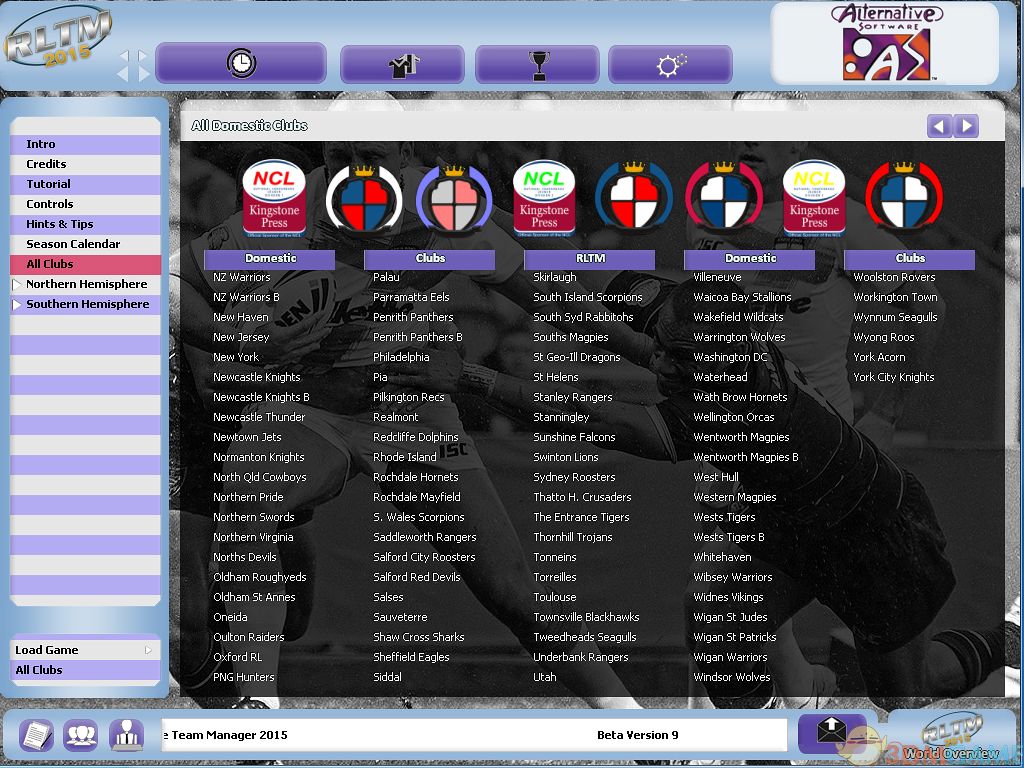Click the black-ringed red and blue crest

pos(364,198)
